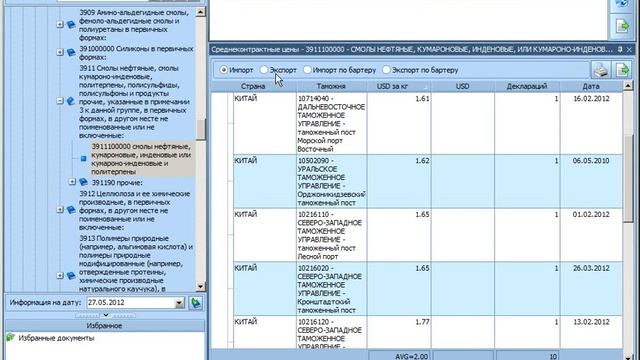Collapse the 3911 Смолы нефтяные node
Screen dimensions: 640x360
point(60,101)
